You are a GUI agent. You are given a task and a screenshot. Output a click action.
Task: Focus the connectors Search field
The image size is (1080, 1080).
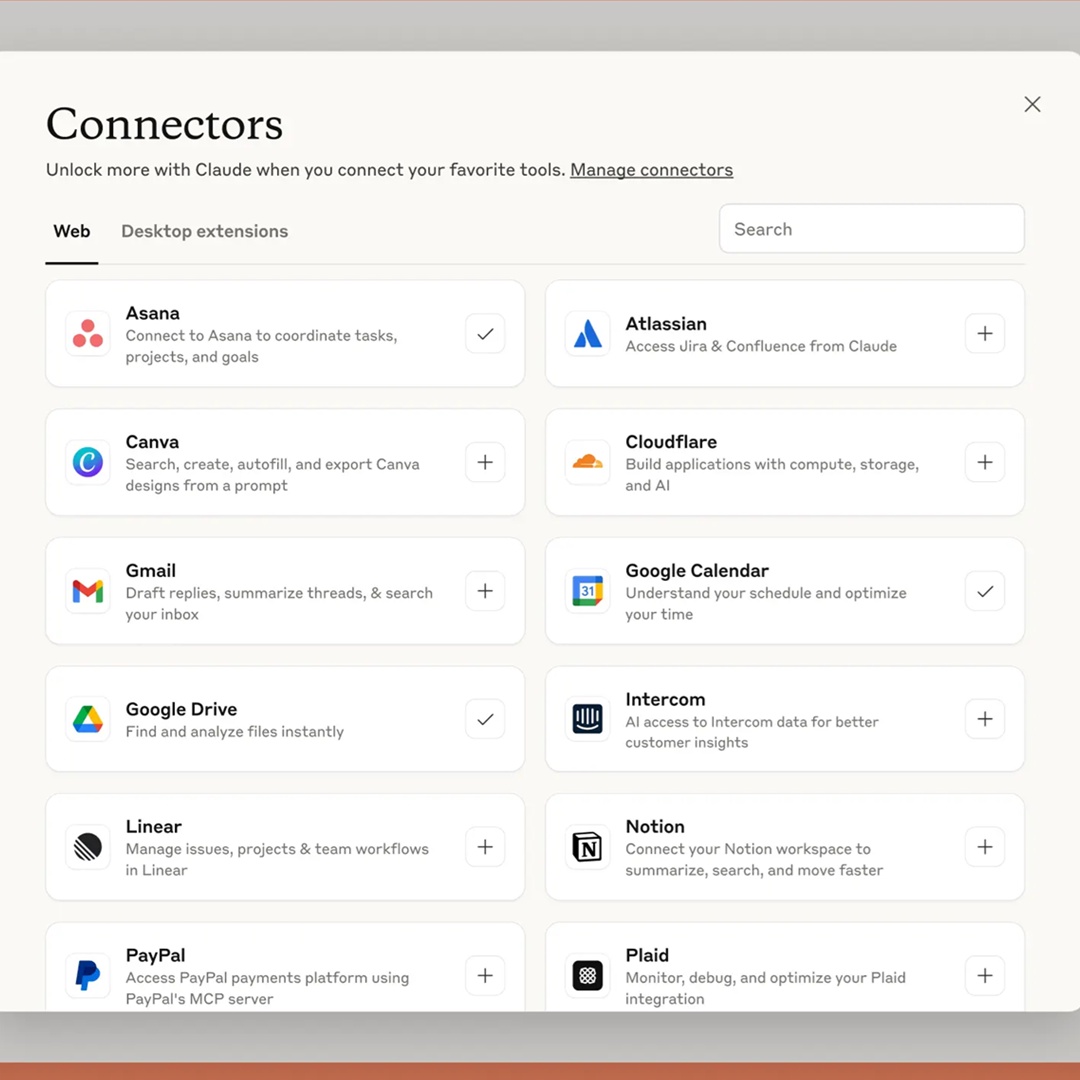click(871, 229)
